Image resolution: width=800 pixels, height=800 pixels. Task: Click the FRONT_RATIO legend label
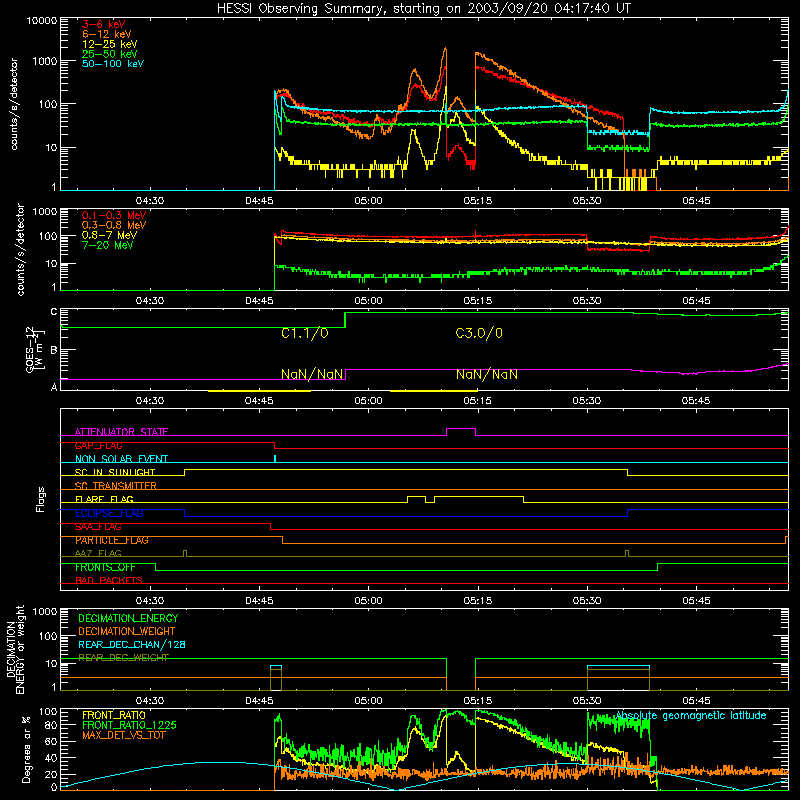pyautogui.click(x=114, y=715)
